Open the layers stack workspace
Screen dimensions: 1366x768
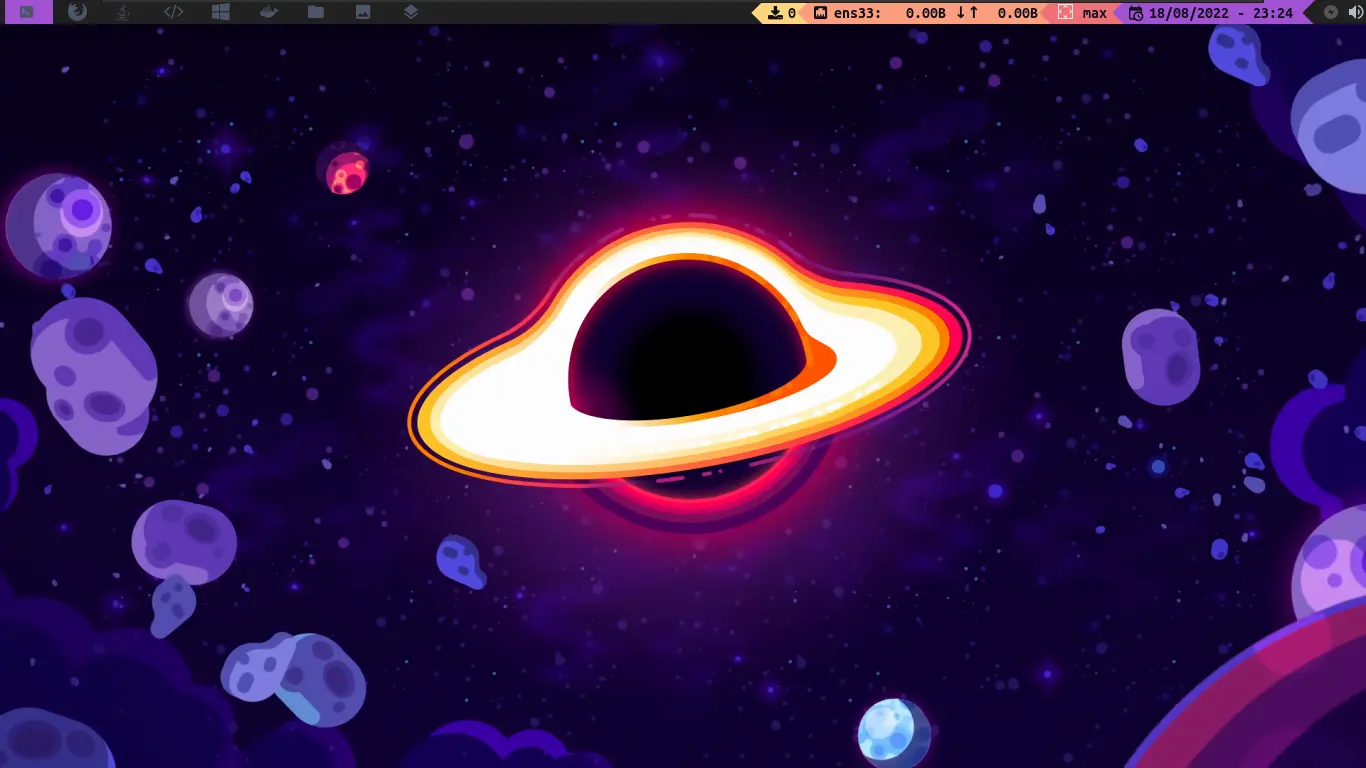(x=411, y=12)
